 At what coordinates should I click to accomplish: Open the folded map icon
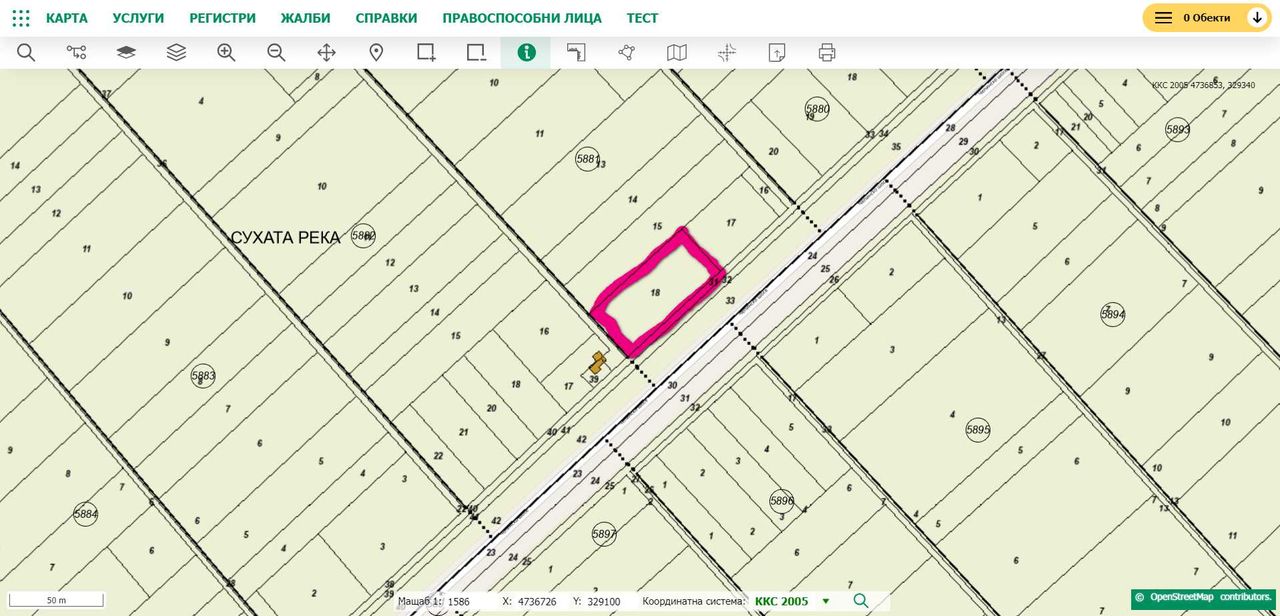pyautogui.click(x=677, y=53)
